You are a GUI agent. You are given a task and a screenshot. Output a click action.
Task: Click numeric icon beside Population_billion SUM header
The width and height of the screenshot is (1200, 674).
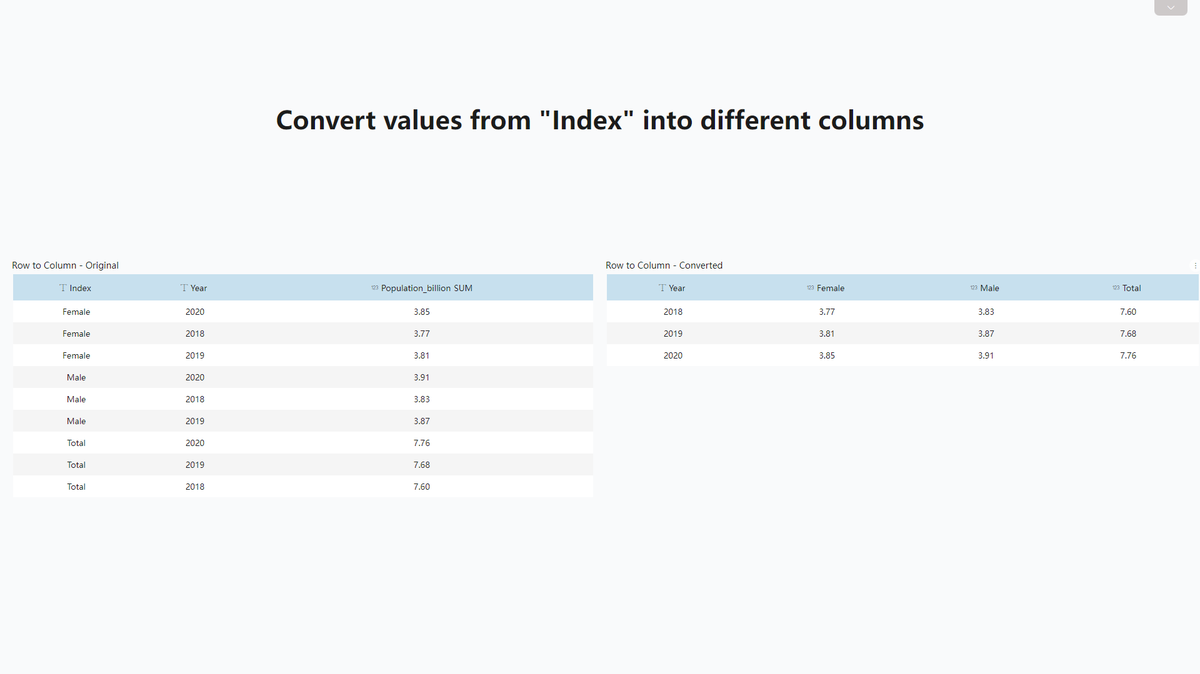[375, 288]
